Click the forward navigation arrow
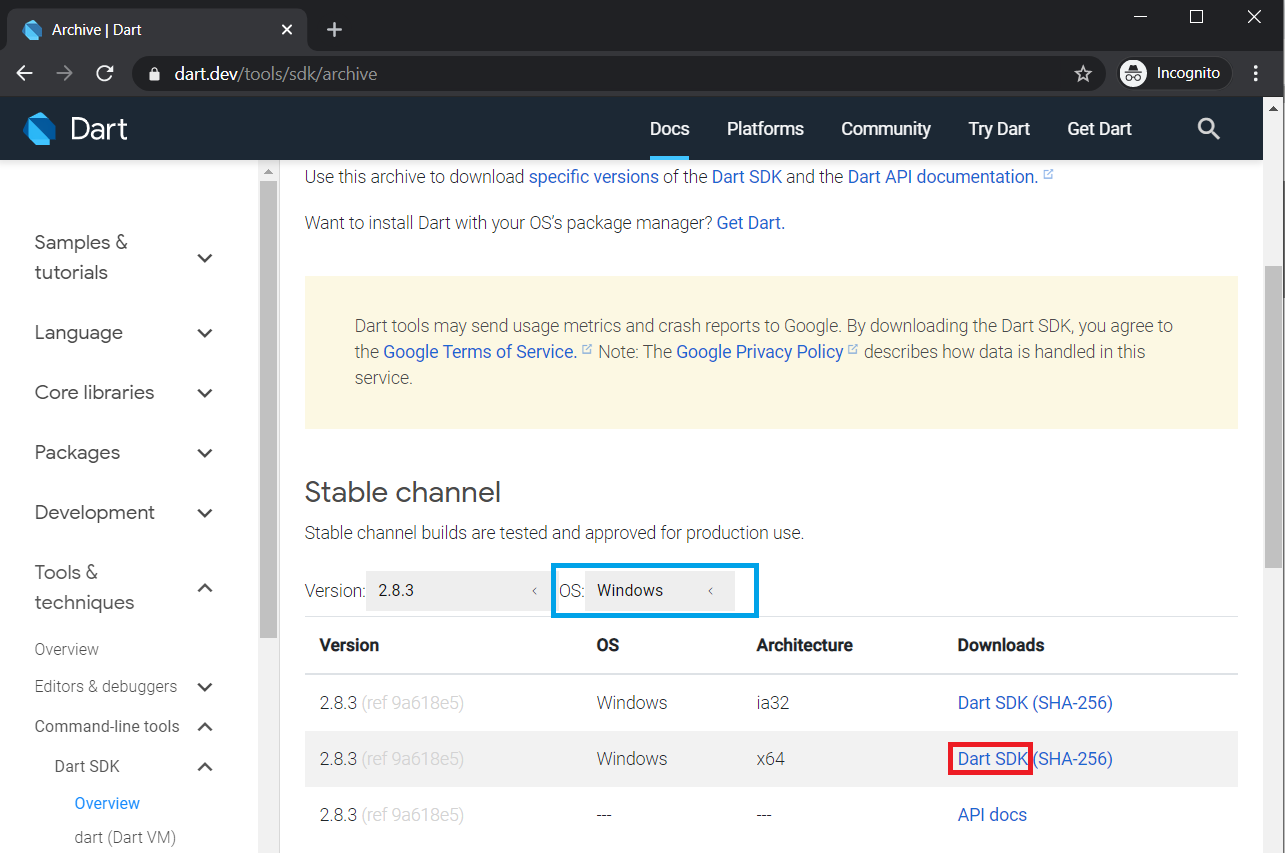The image size is (1285, 853). (x=64, y=72)
